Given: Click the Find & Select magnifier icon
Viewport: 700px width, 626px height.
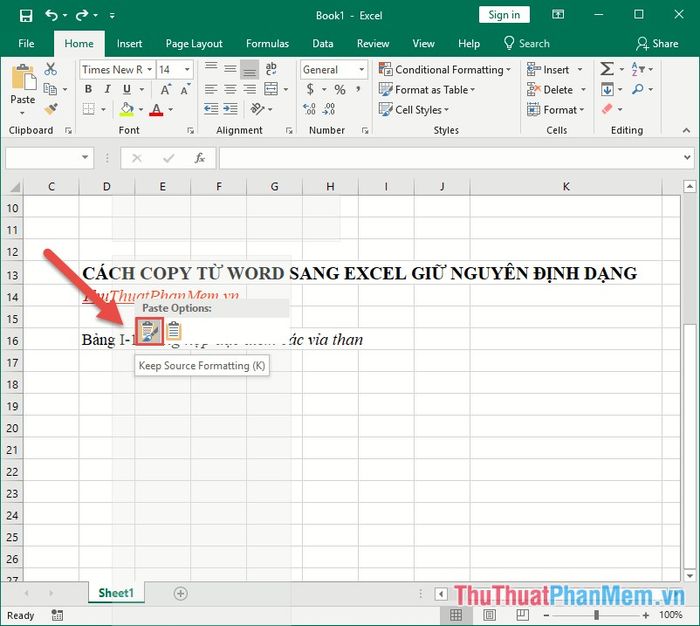Looking at the screenshot, I should point(638,89).
